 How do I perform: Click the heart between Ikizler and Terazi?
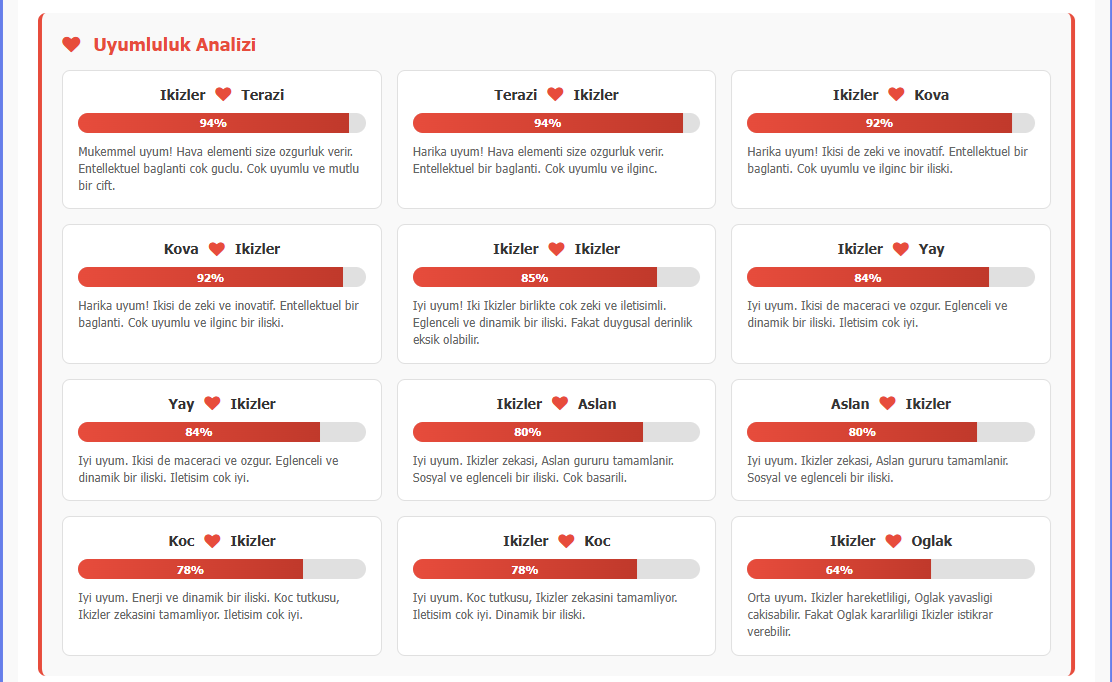pyautogui.click(x=223, y=94)
